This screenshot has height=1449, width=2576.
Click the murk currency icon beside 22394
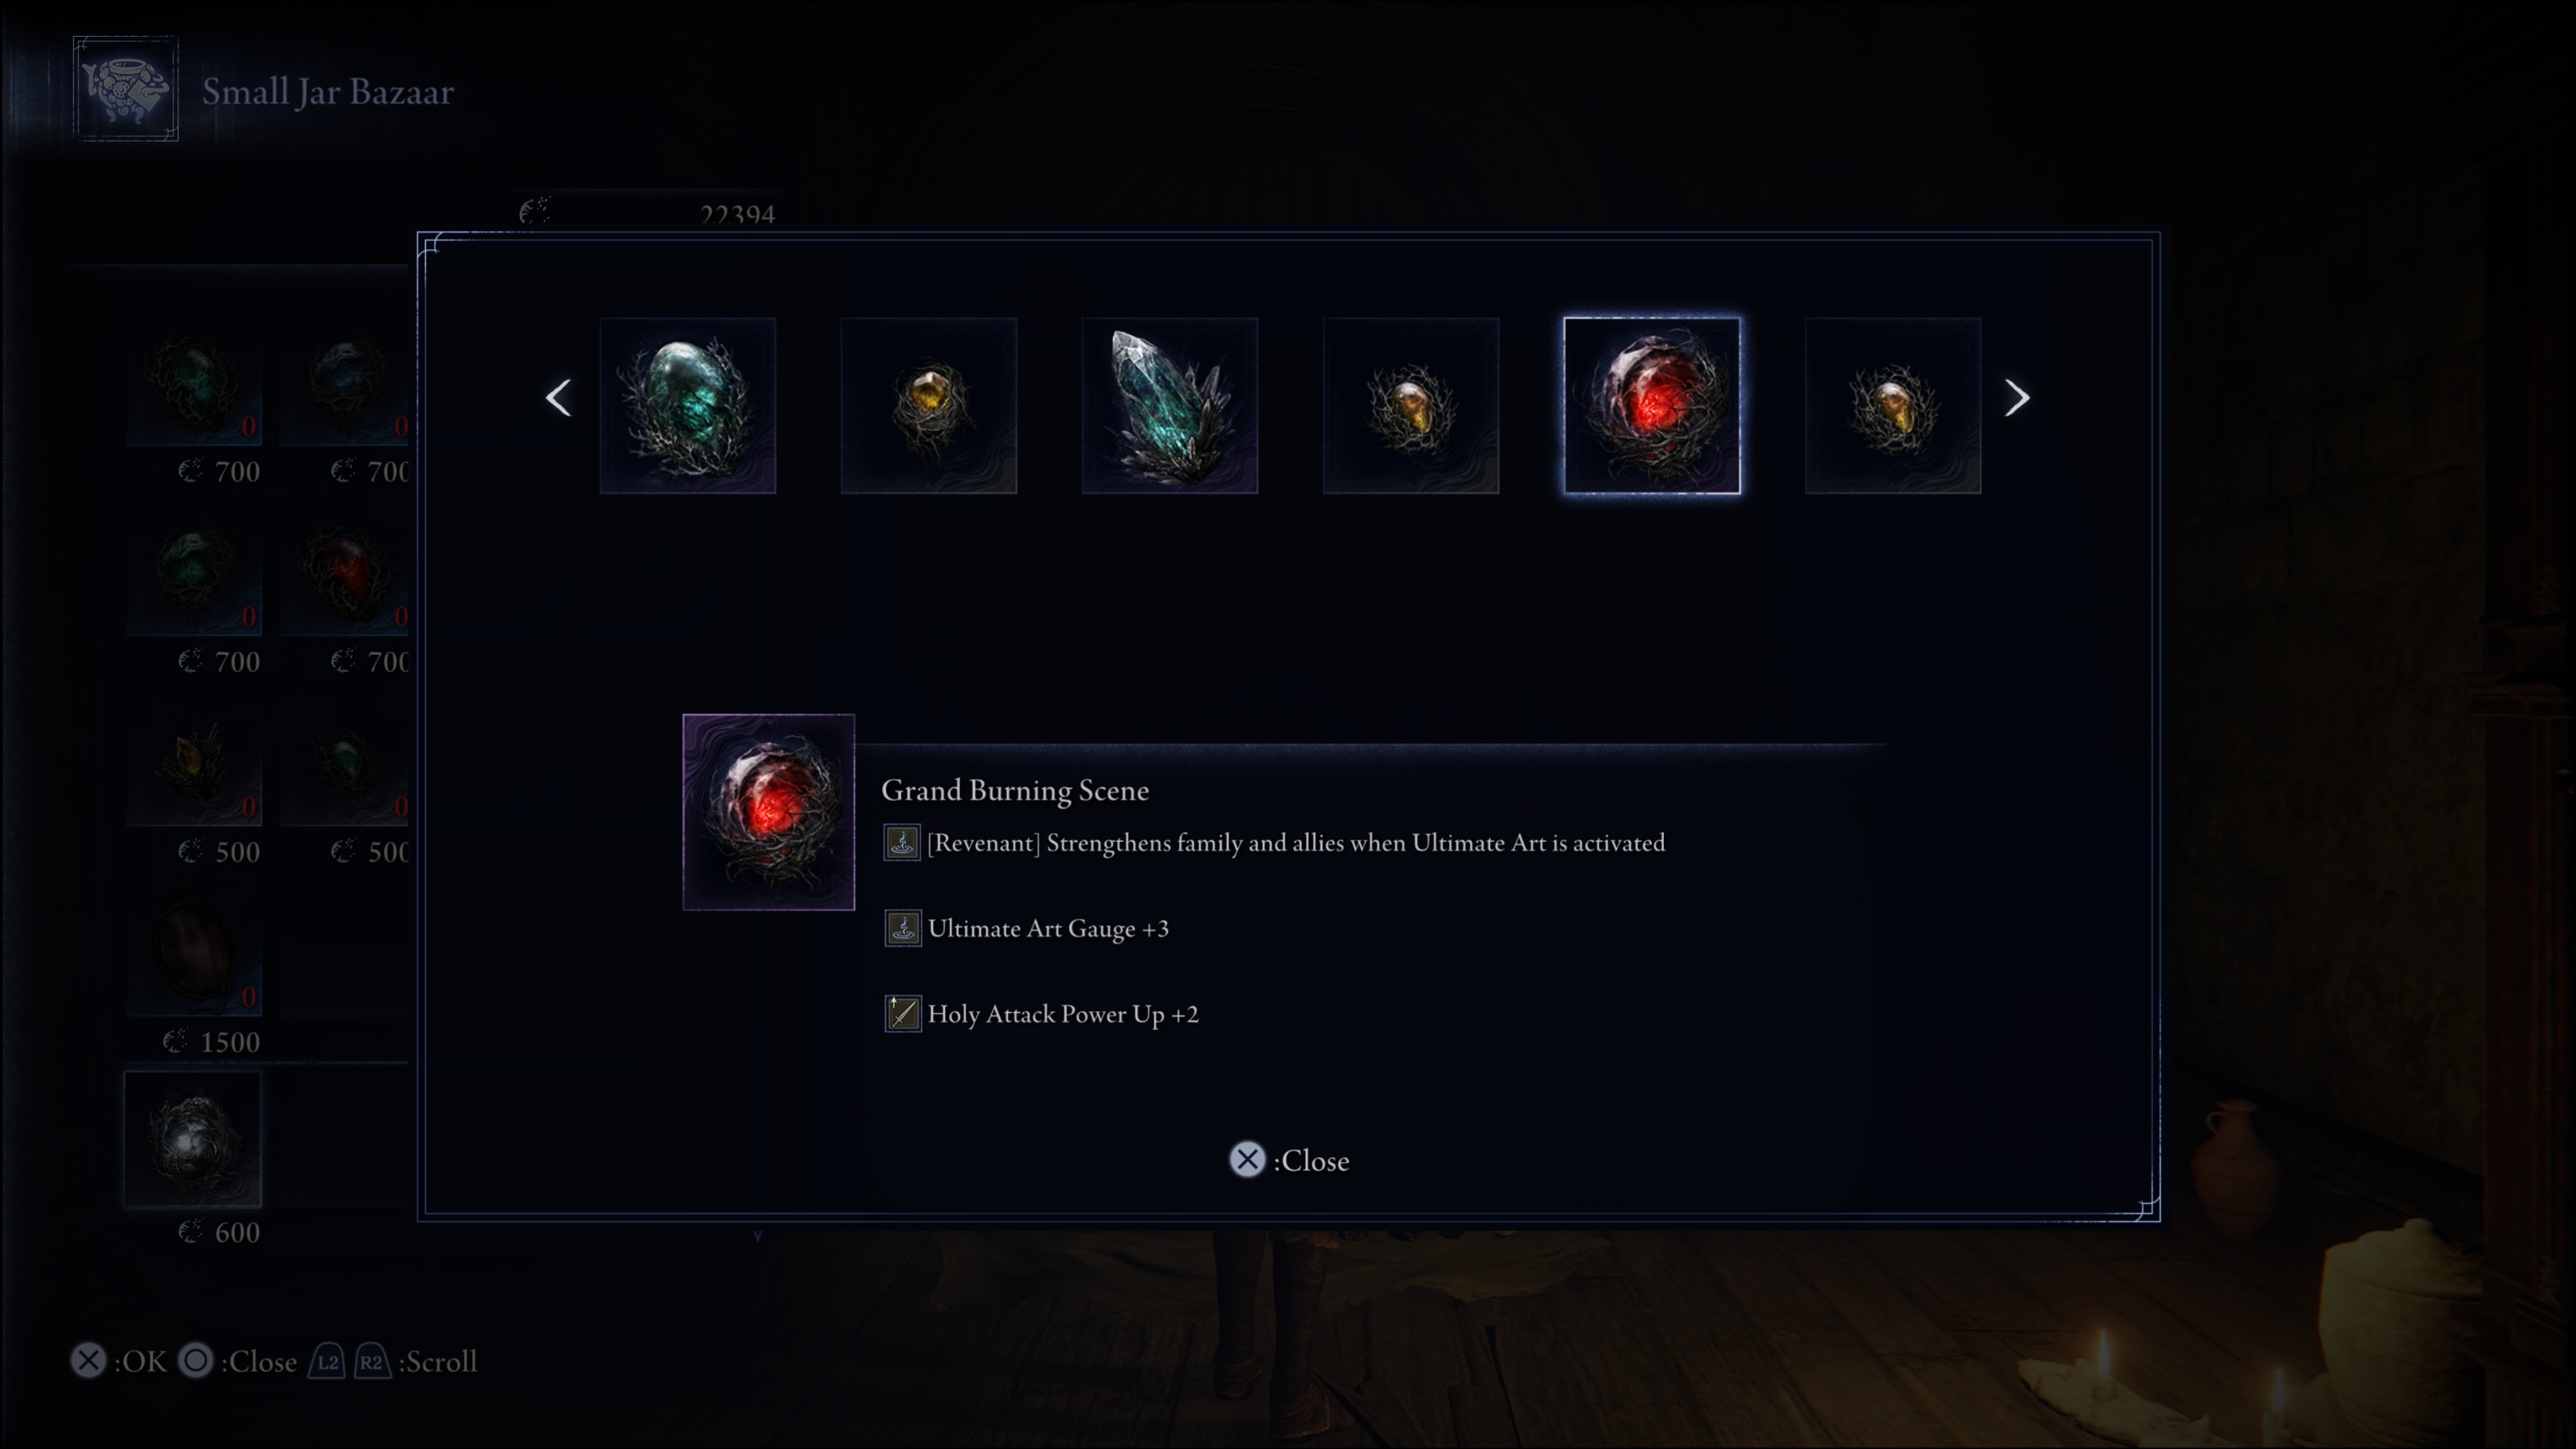point(535,211)
